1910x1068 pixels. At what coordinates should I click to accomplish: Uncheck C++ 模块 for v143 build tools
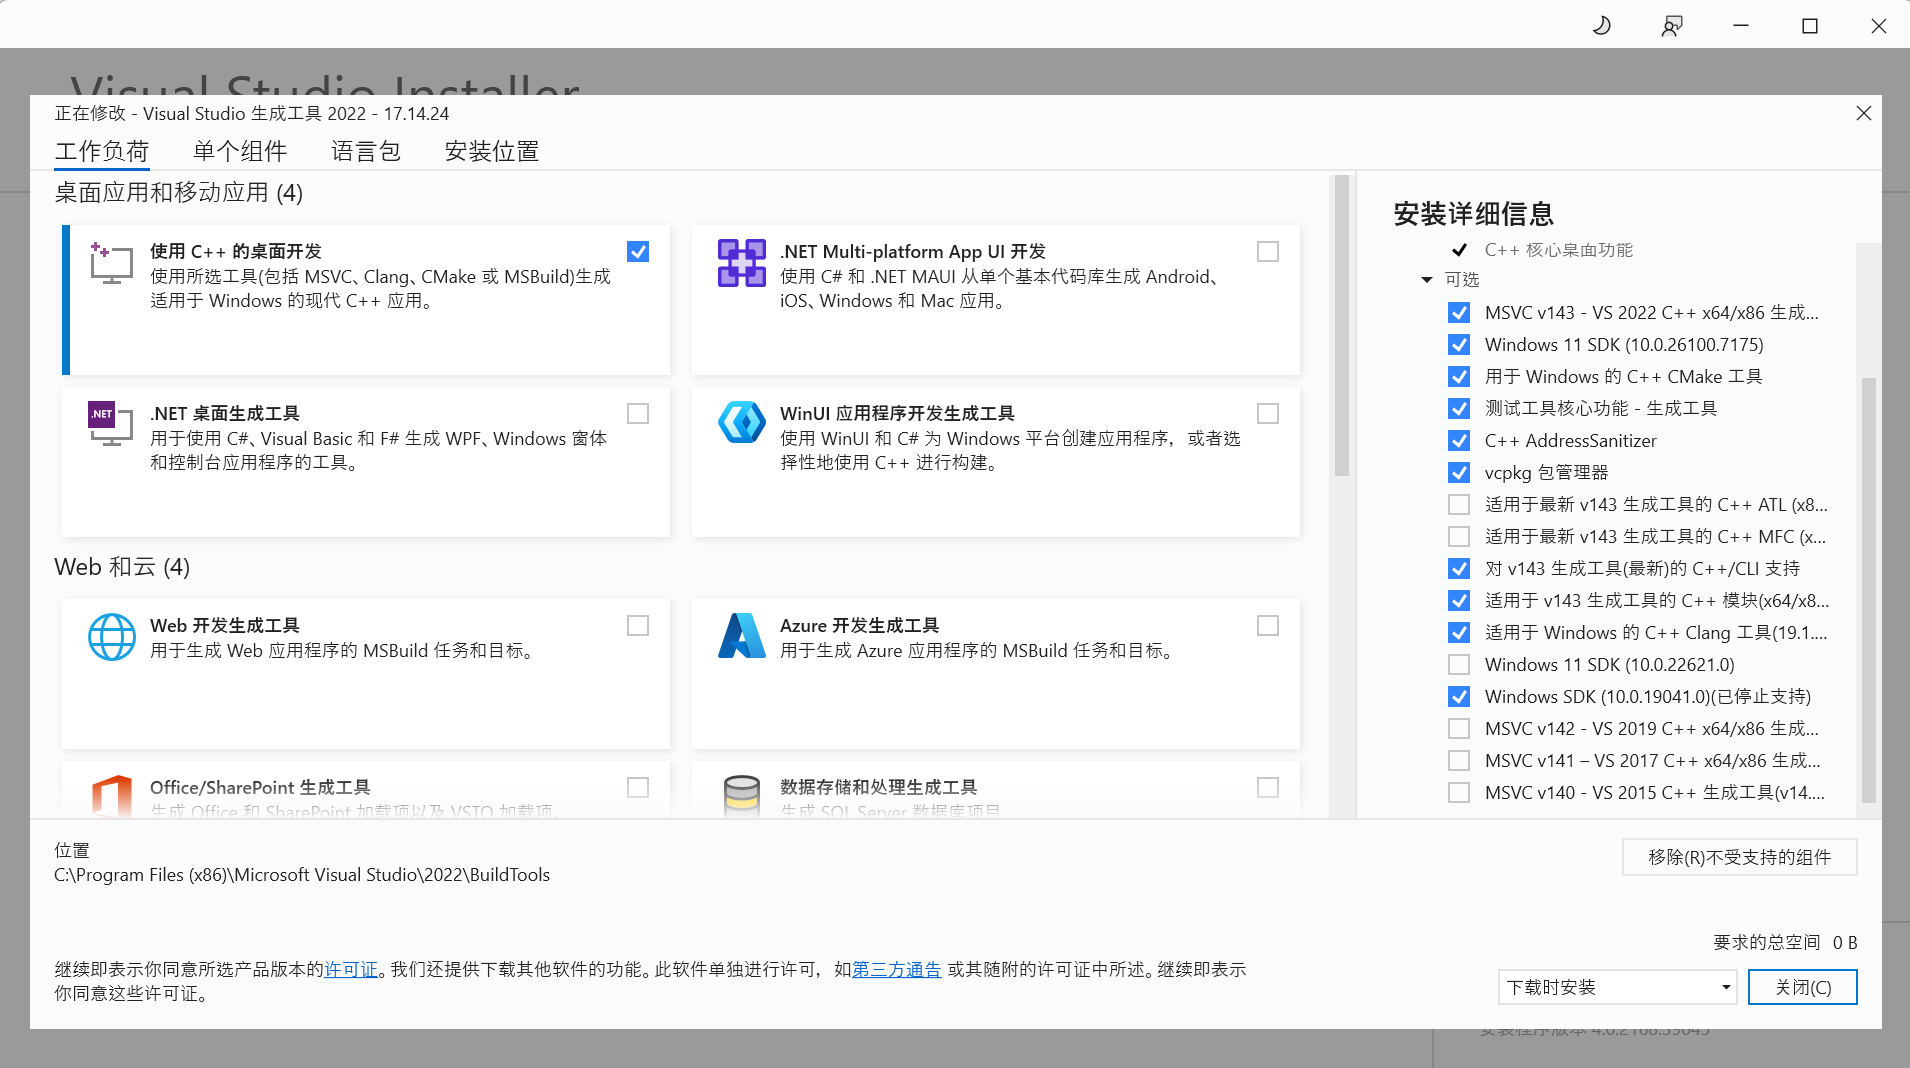pyautogui.click(x=1459, y=601)
